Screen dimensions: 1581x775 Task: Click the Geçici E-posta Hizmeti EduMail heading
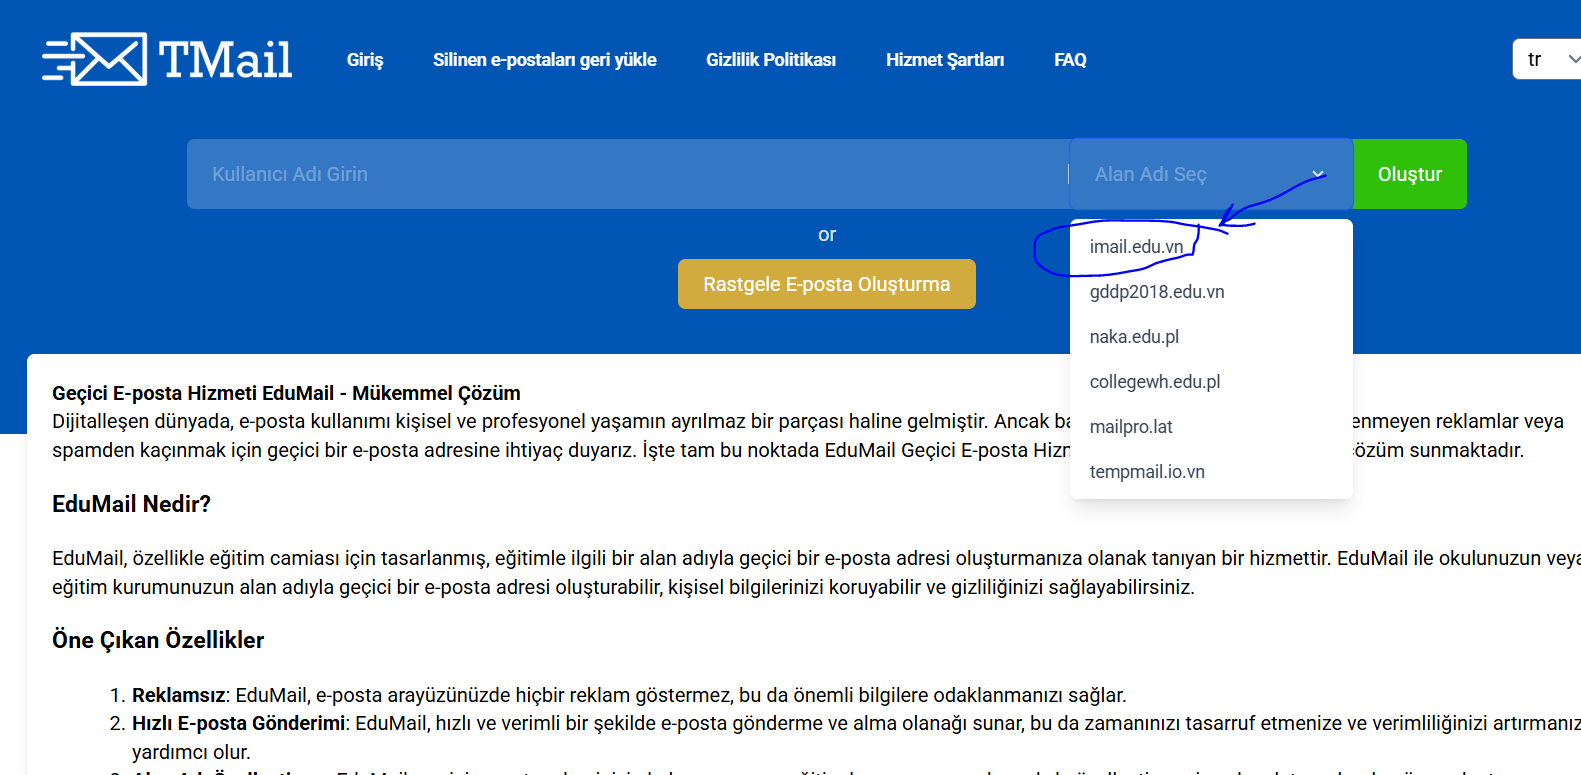[286, 393]
